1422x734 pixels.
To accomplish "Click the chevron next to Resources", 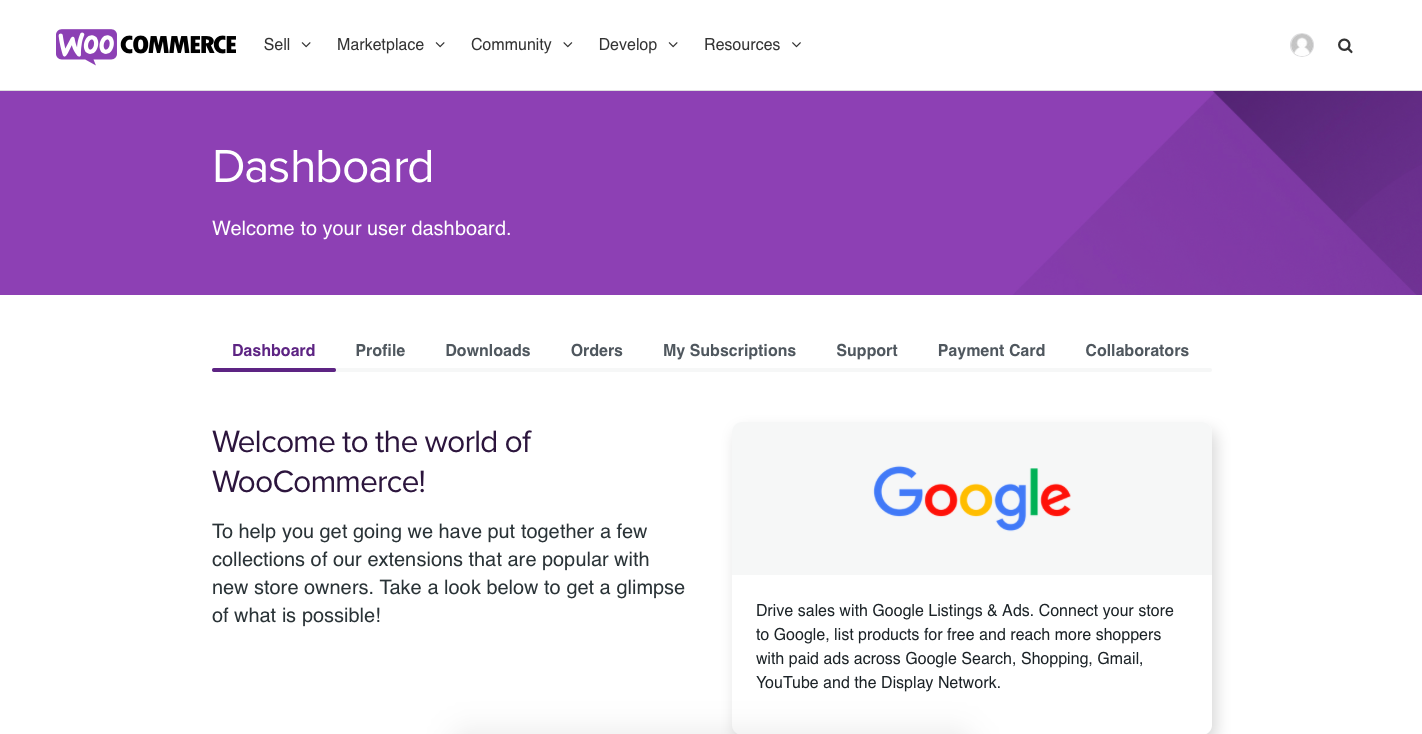I will tap(797, 45).
